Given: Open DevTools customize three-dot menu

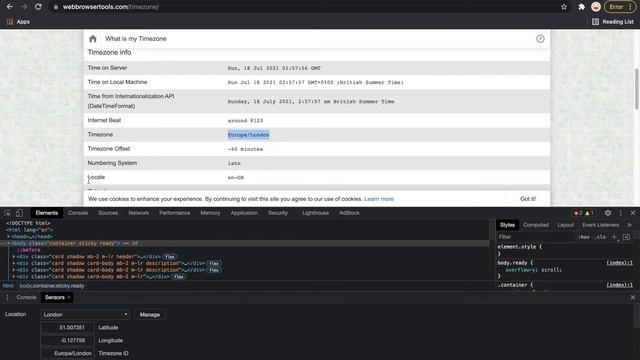Looking at the screenshot, I should 620,213.
